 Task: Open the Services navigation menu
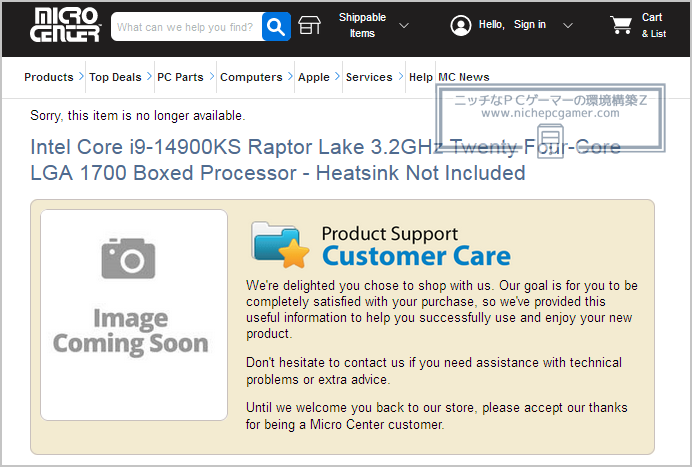pos(369,77)
